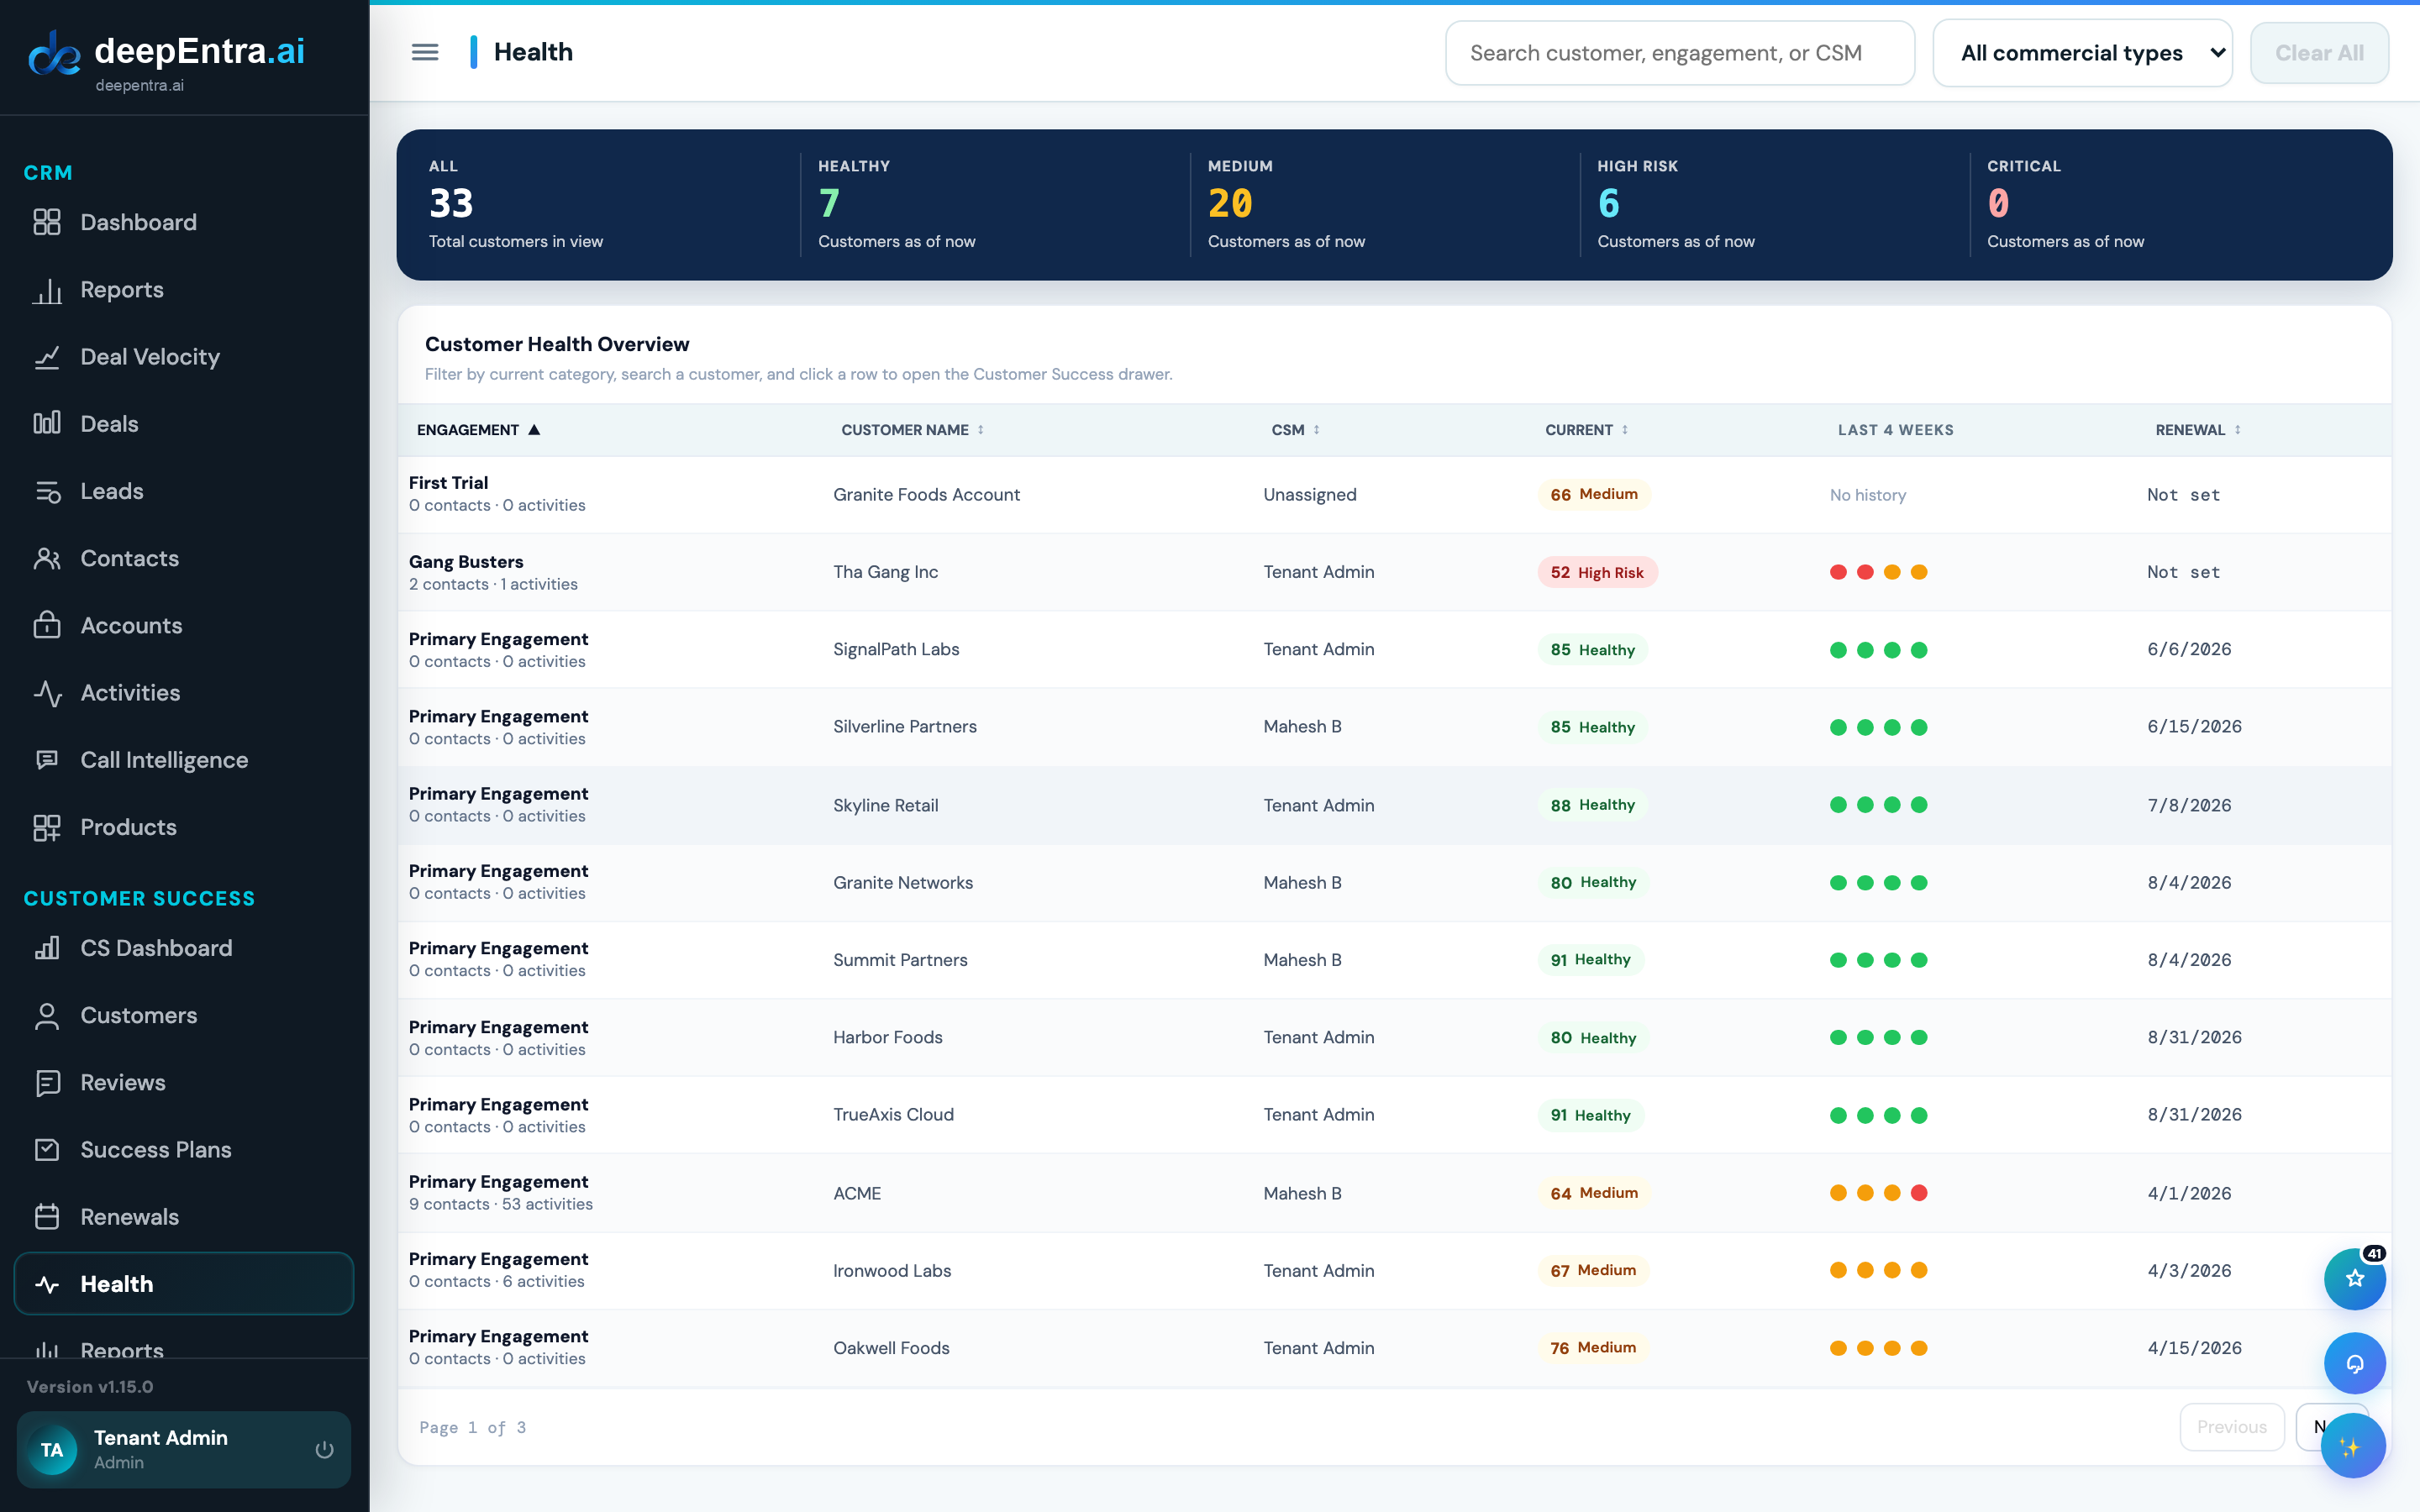The width and height of the screenshot is (2420, 1512).
Task: Filter by Medium customers card
Action: tap(1384, 204)
